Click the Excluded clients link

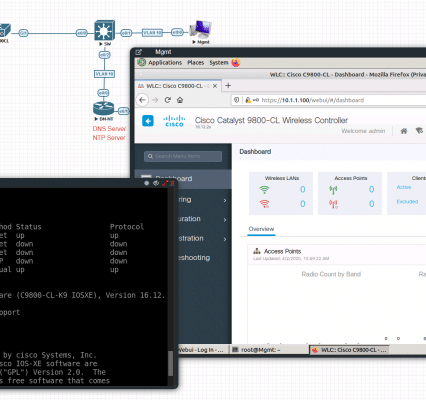(x=407, y=201)
